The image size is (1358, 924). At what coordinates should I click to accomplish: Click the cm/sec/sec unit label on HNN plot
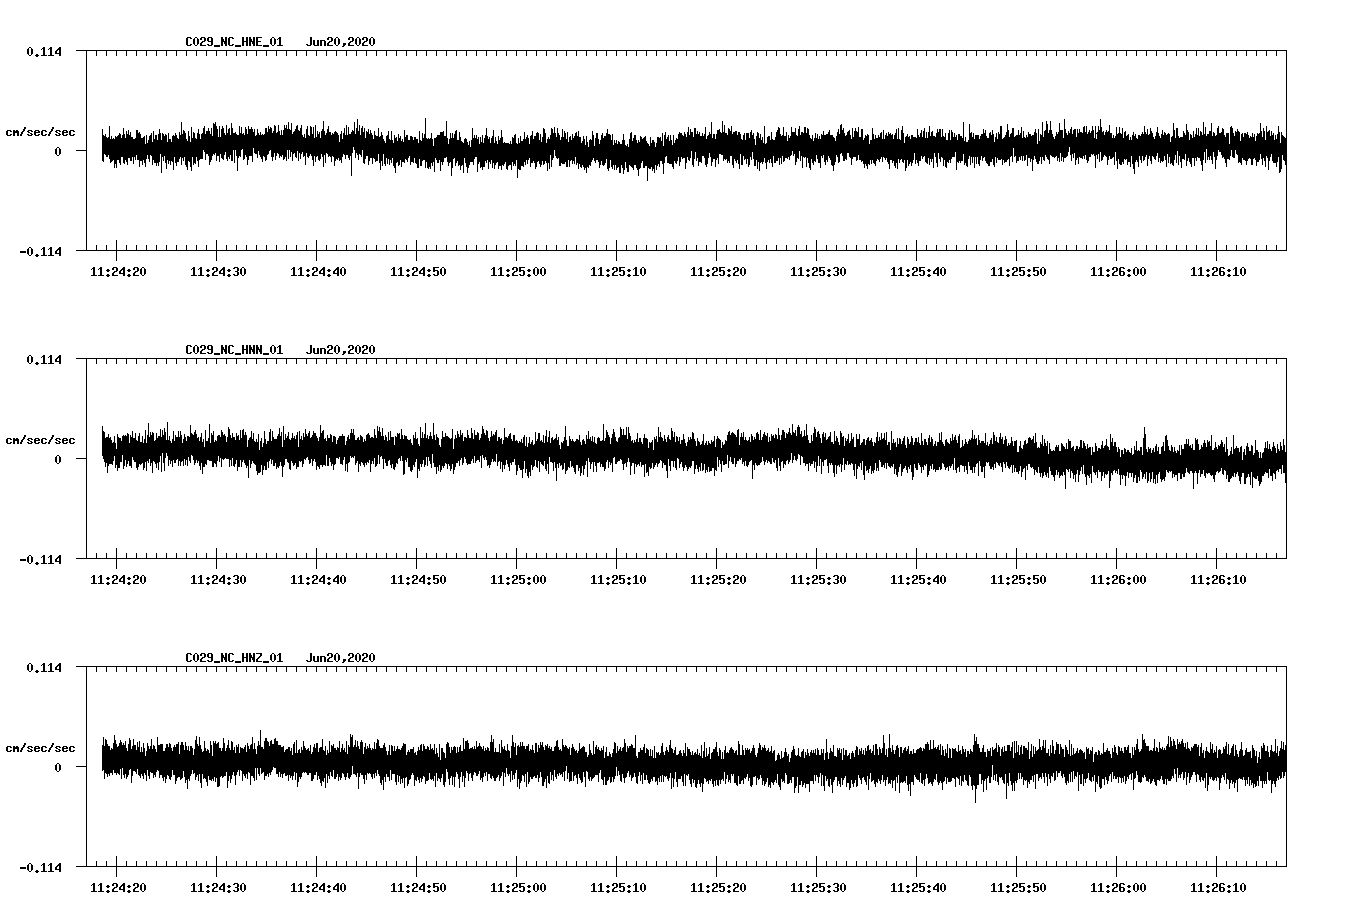41,440
